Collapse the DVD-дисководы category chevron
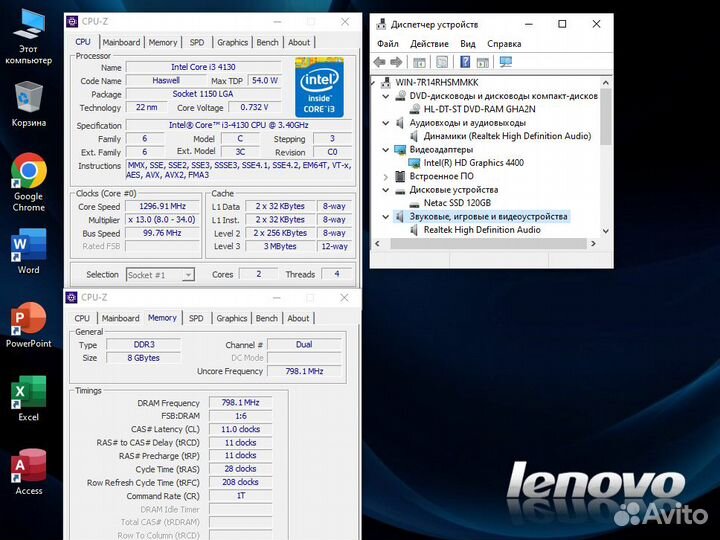Screen dimensions: 720x540 386,96
